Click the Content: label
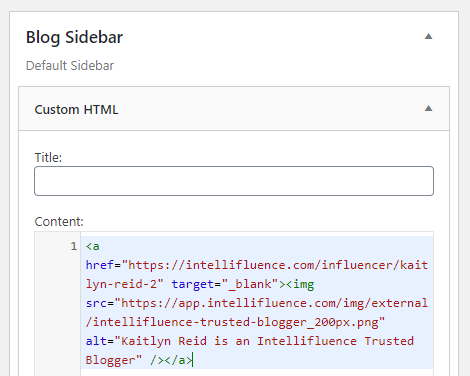Image resolution: width=470 pixels, height=376 pixels. (x=59, y=222)
